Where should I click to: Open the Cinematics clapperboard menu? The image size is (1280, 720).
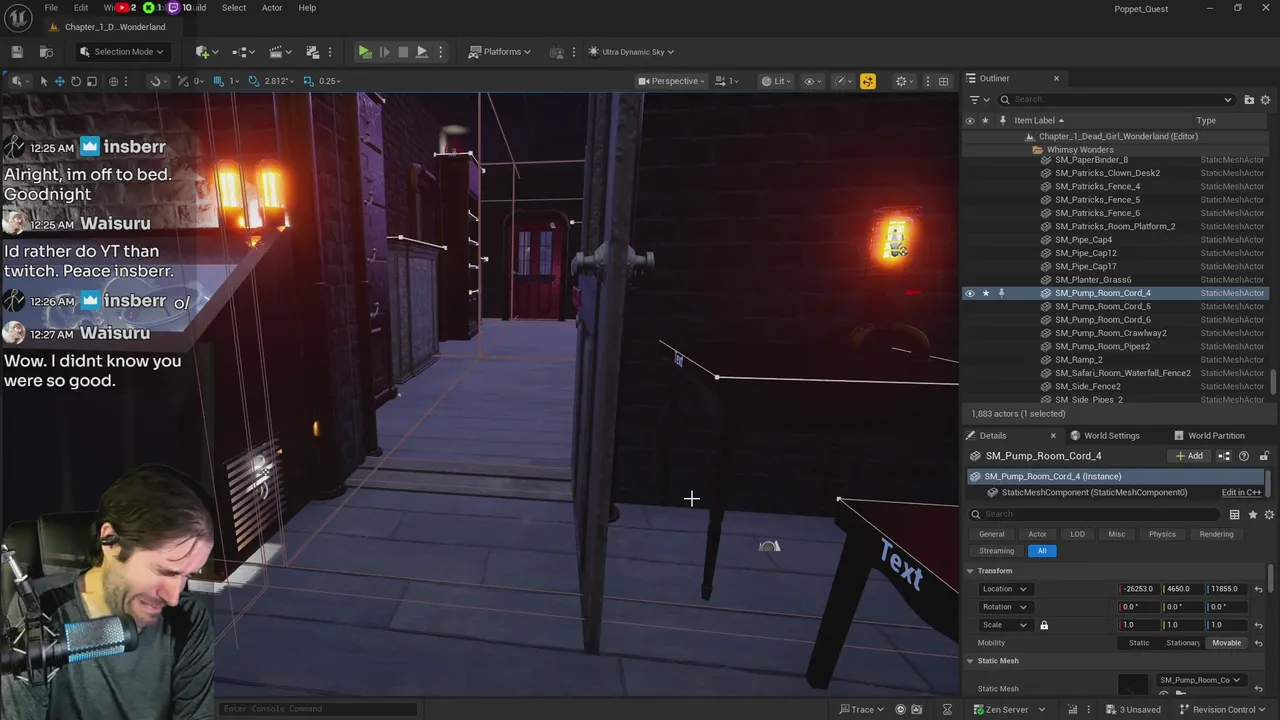[x=280, y=52]
